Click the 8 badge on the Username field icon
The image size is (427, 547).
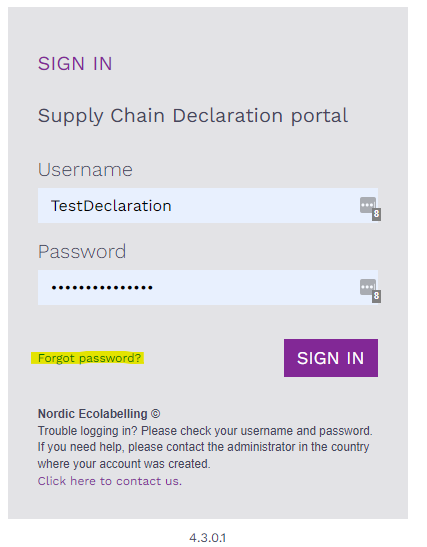click(376, 214)
